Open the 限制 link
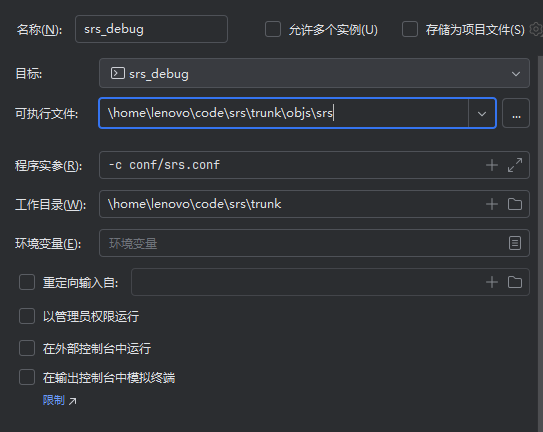The image size is (543, 432). (54, 400)
